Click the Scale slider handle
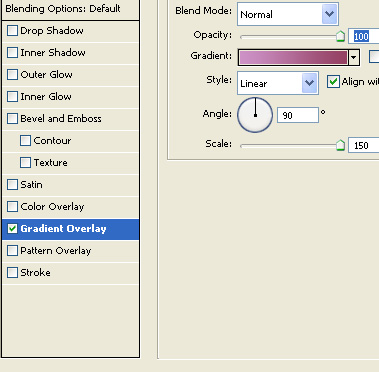The width and height of the screenshot is (379, 372). pos(340,145)
